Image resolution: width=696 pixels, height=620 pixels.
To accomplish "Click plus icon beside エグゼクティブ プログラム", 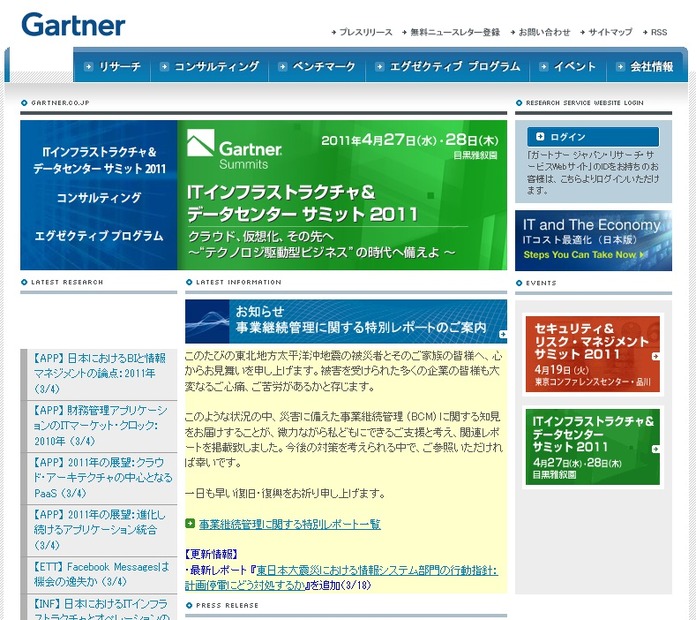I will 380,67.
